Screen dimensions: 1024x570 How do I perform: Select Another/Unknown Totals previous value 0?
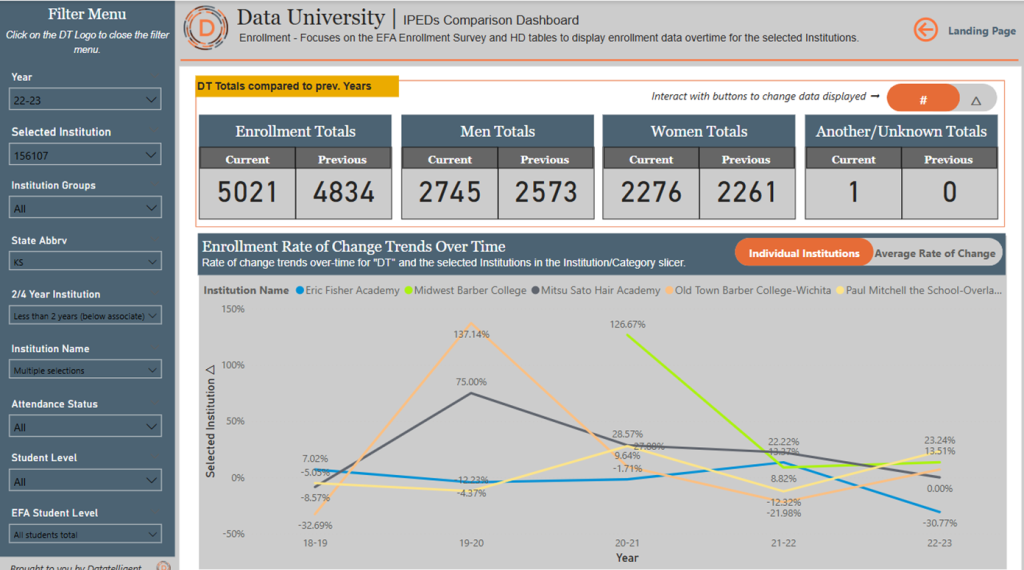(950, 193)
